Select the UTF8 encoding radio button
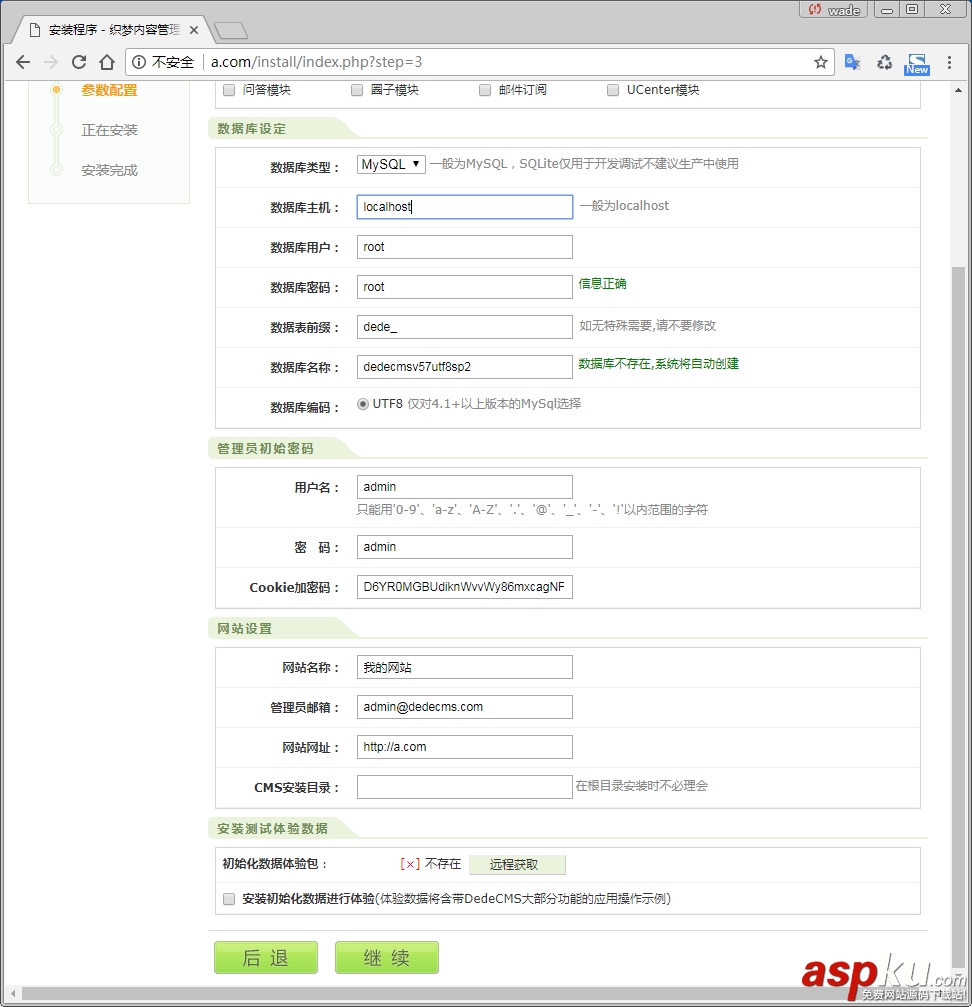Viewport: 972px width, 1007px height. [364, 405]
